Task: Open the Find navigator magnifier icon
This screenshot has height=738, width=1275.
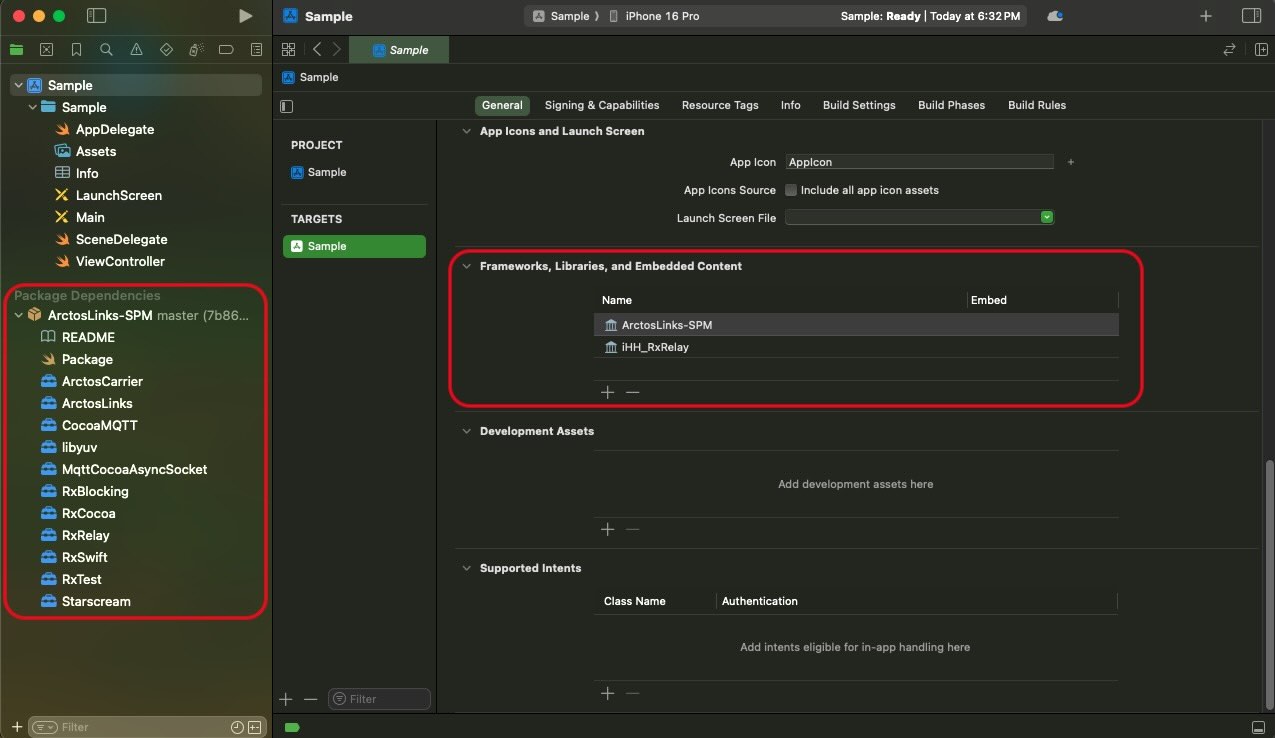Action: pyautogui.click(x=106, y=50)
